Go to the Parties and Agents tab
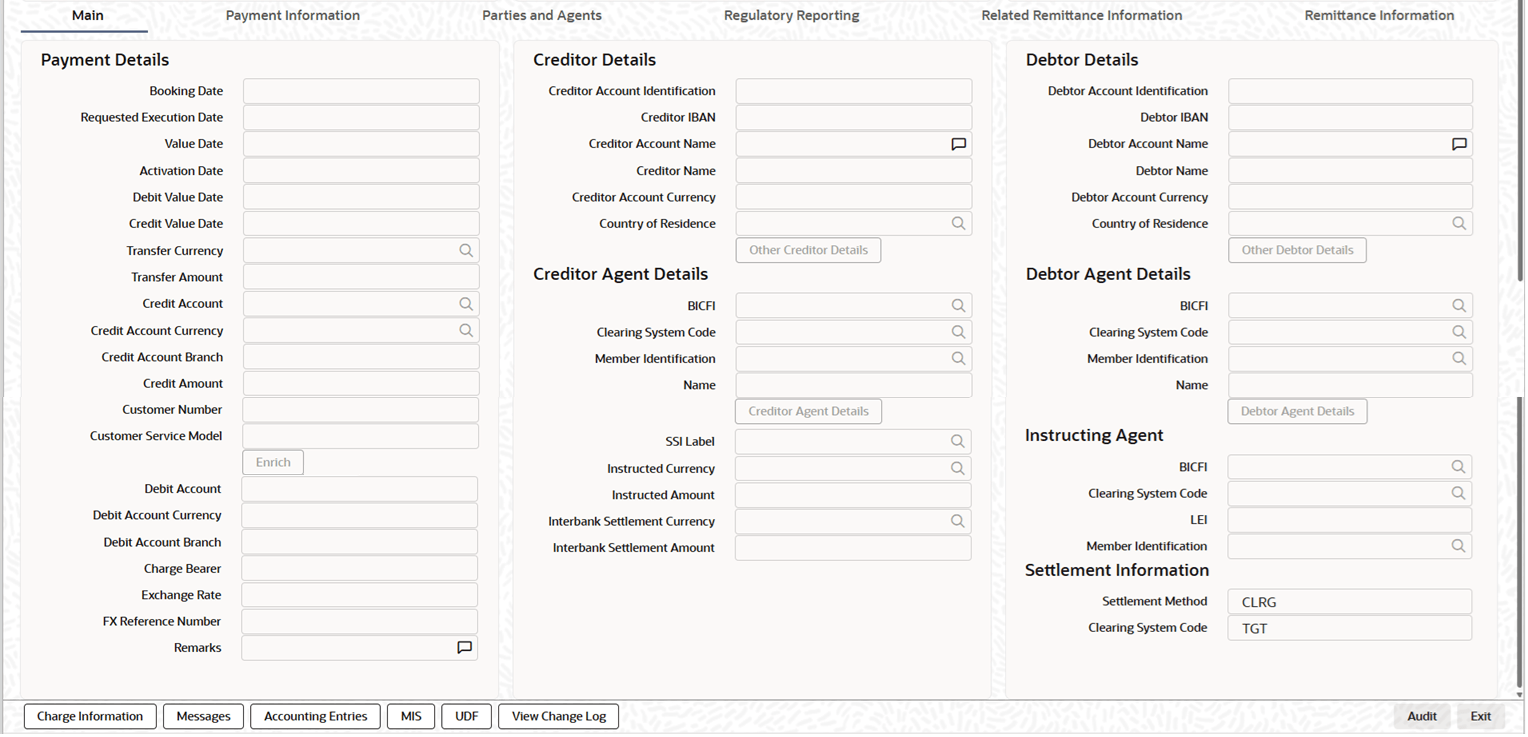This screenshot has width=1528, height=737. coord(542,15)
